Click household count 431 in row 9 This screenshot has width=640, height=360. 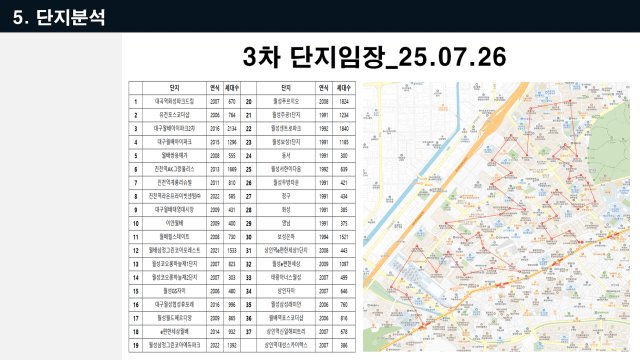pyautogui.click(x=232, y=210)
